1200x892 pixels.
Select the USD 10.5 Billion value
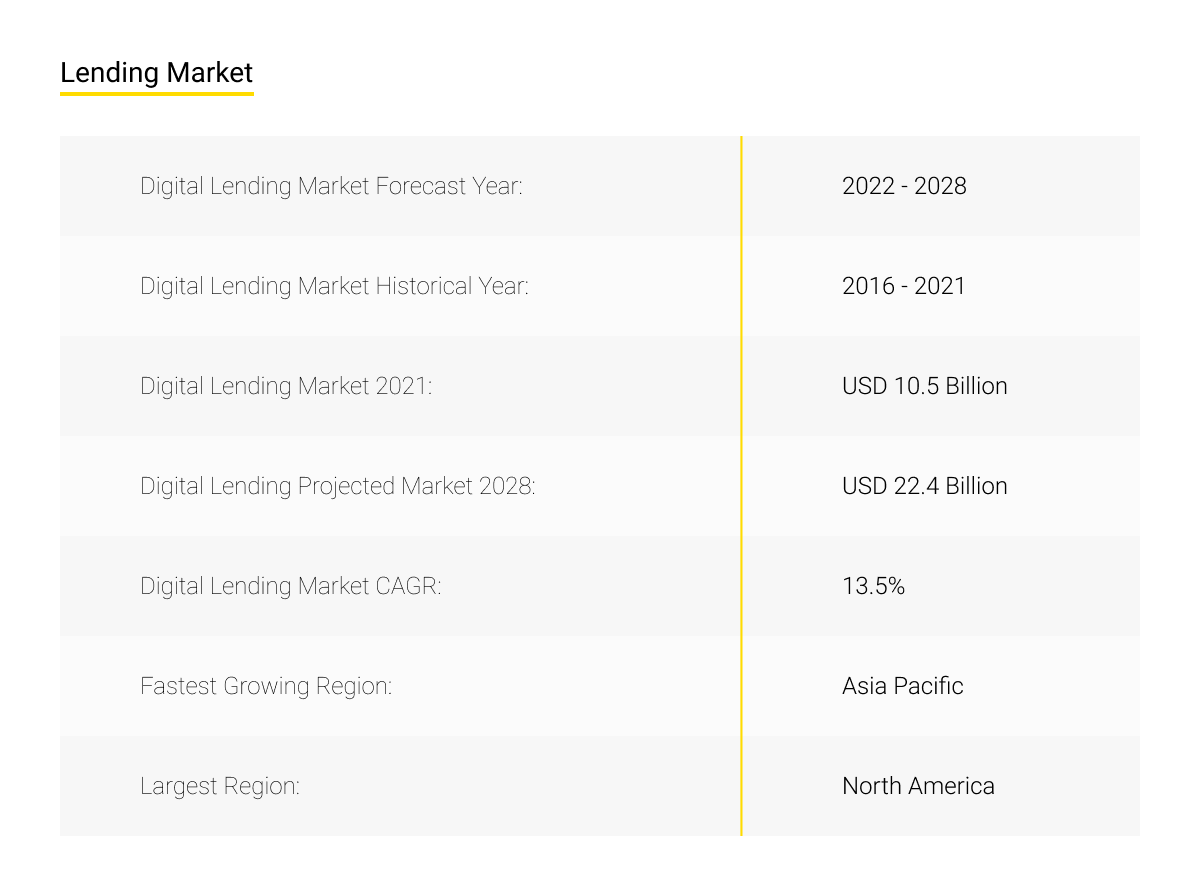(x=924, y=386)
